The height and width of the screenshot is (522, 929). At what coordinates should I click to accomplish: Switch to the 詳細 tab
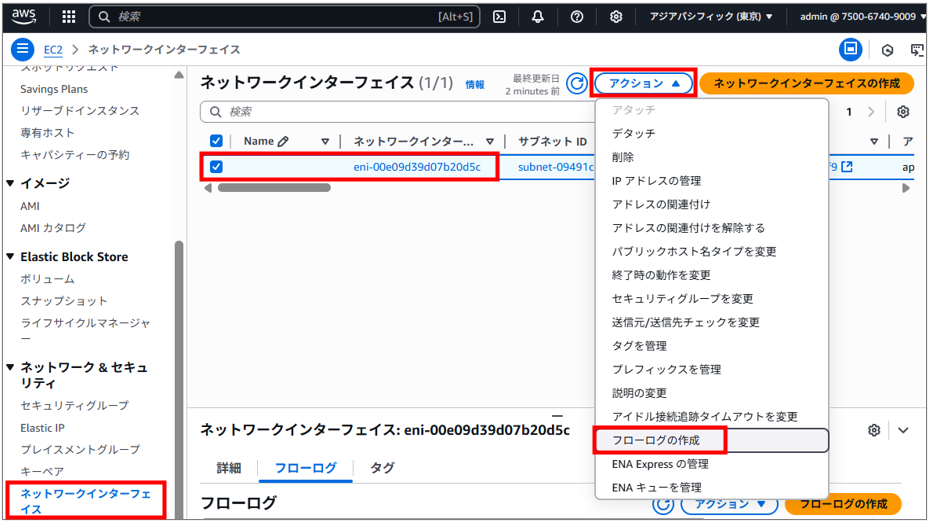(229, 468)
